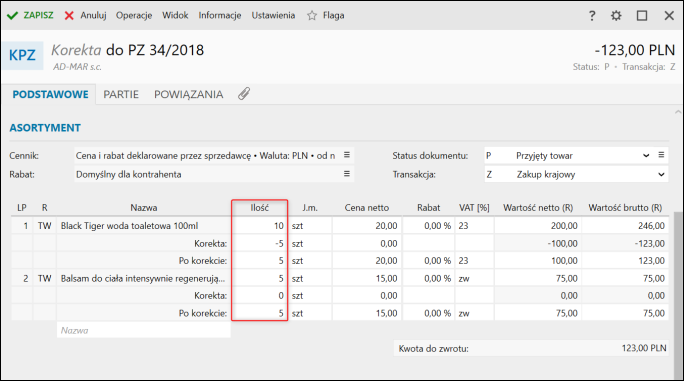
Task: Open attachments via the paperclip icon
Action: pyautogui.click(x=244, y=94)
